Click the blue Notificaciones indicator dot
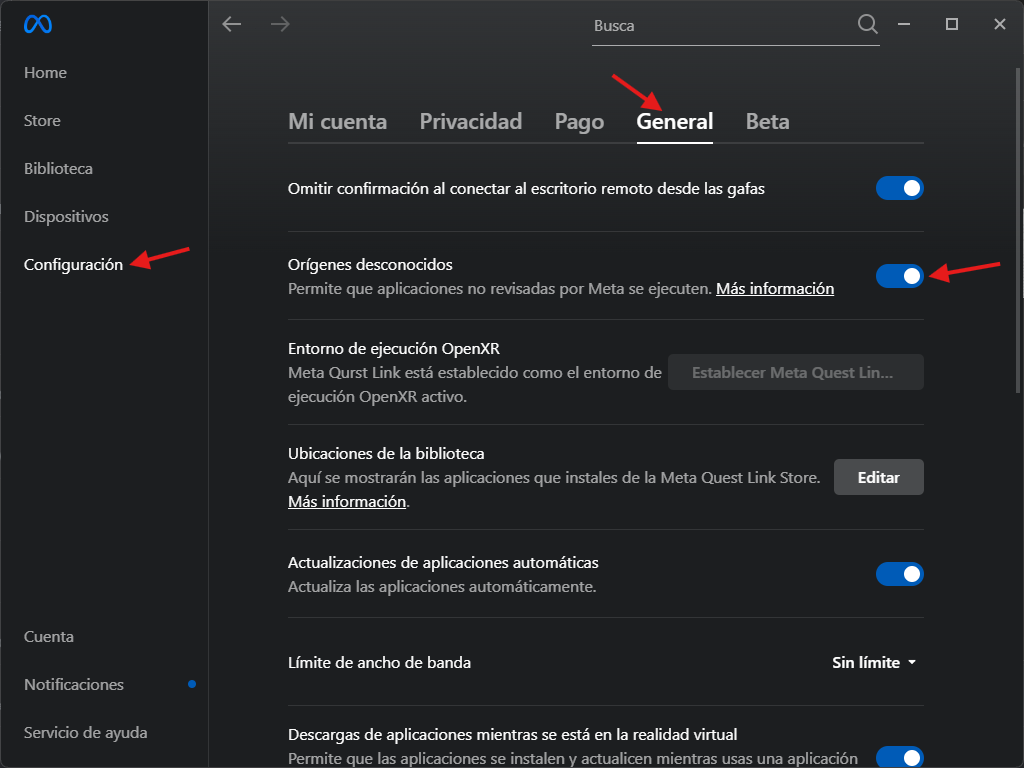This screenshot has width=1024, height=768. [x=192, y=684]
